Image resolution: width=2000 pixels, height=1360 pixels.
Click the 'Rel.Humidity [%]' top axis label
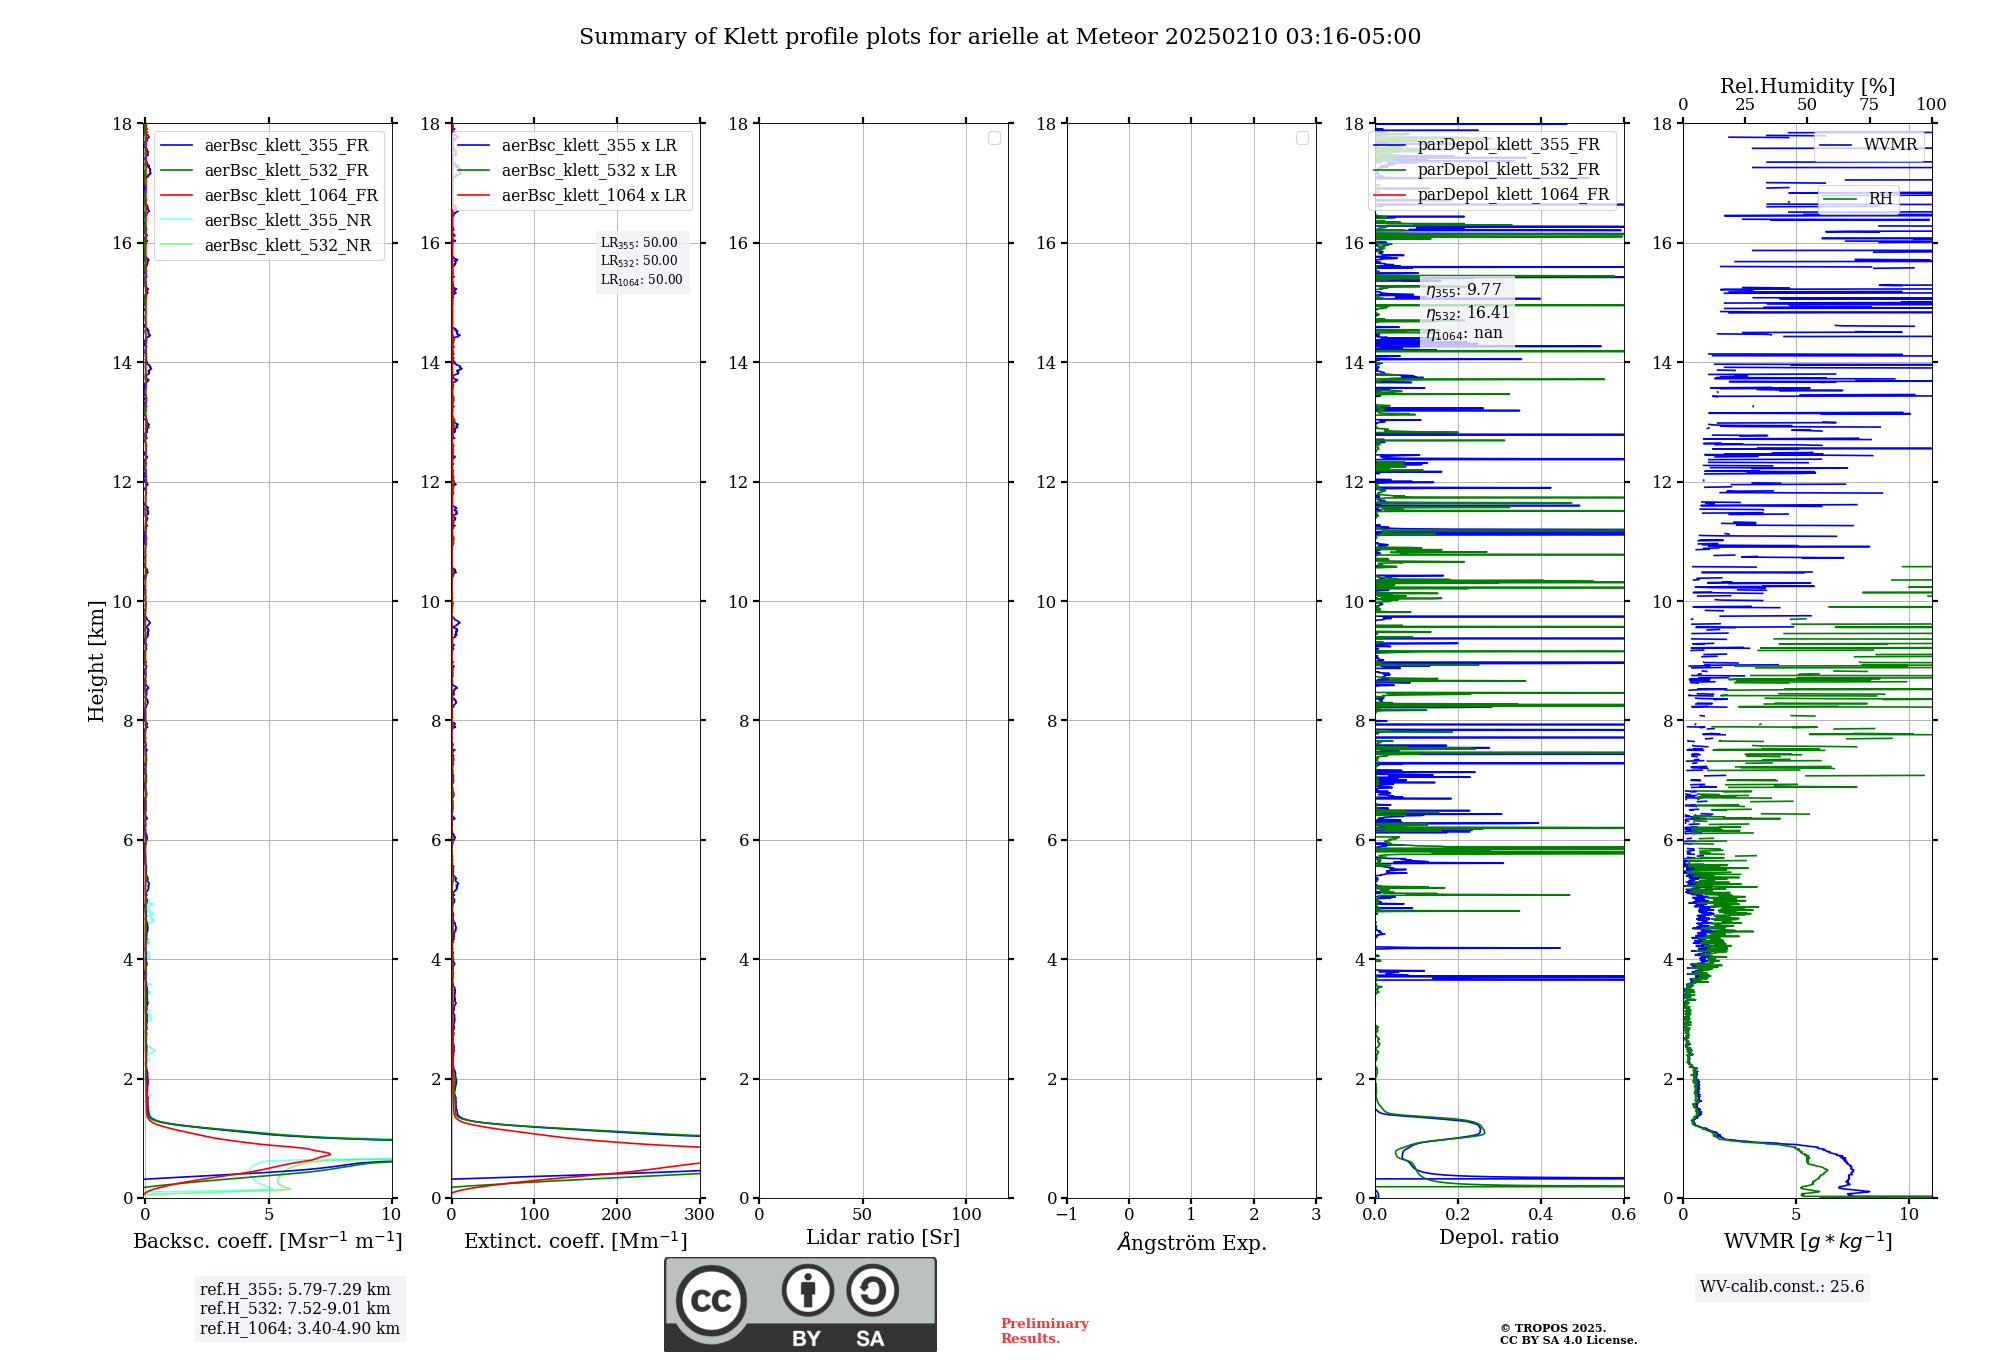pyautogui.click(x=1807, y=86)
